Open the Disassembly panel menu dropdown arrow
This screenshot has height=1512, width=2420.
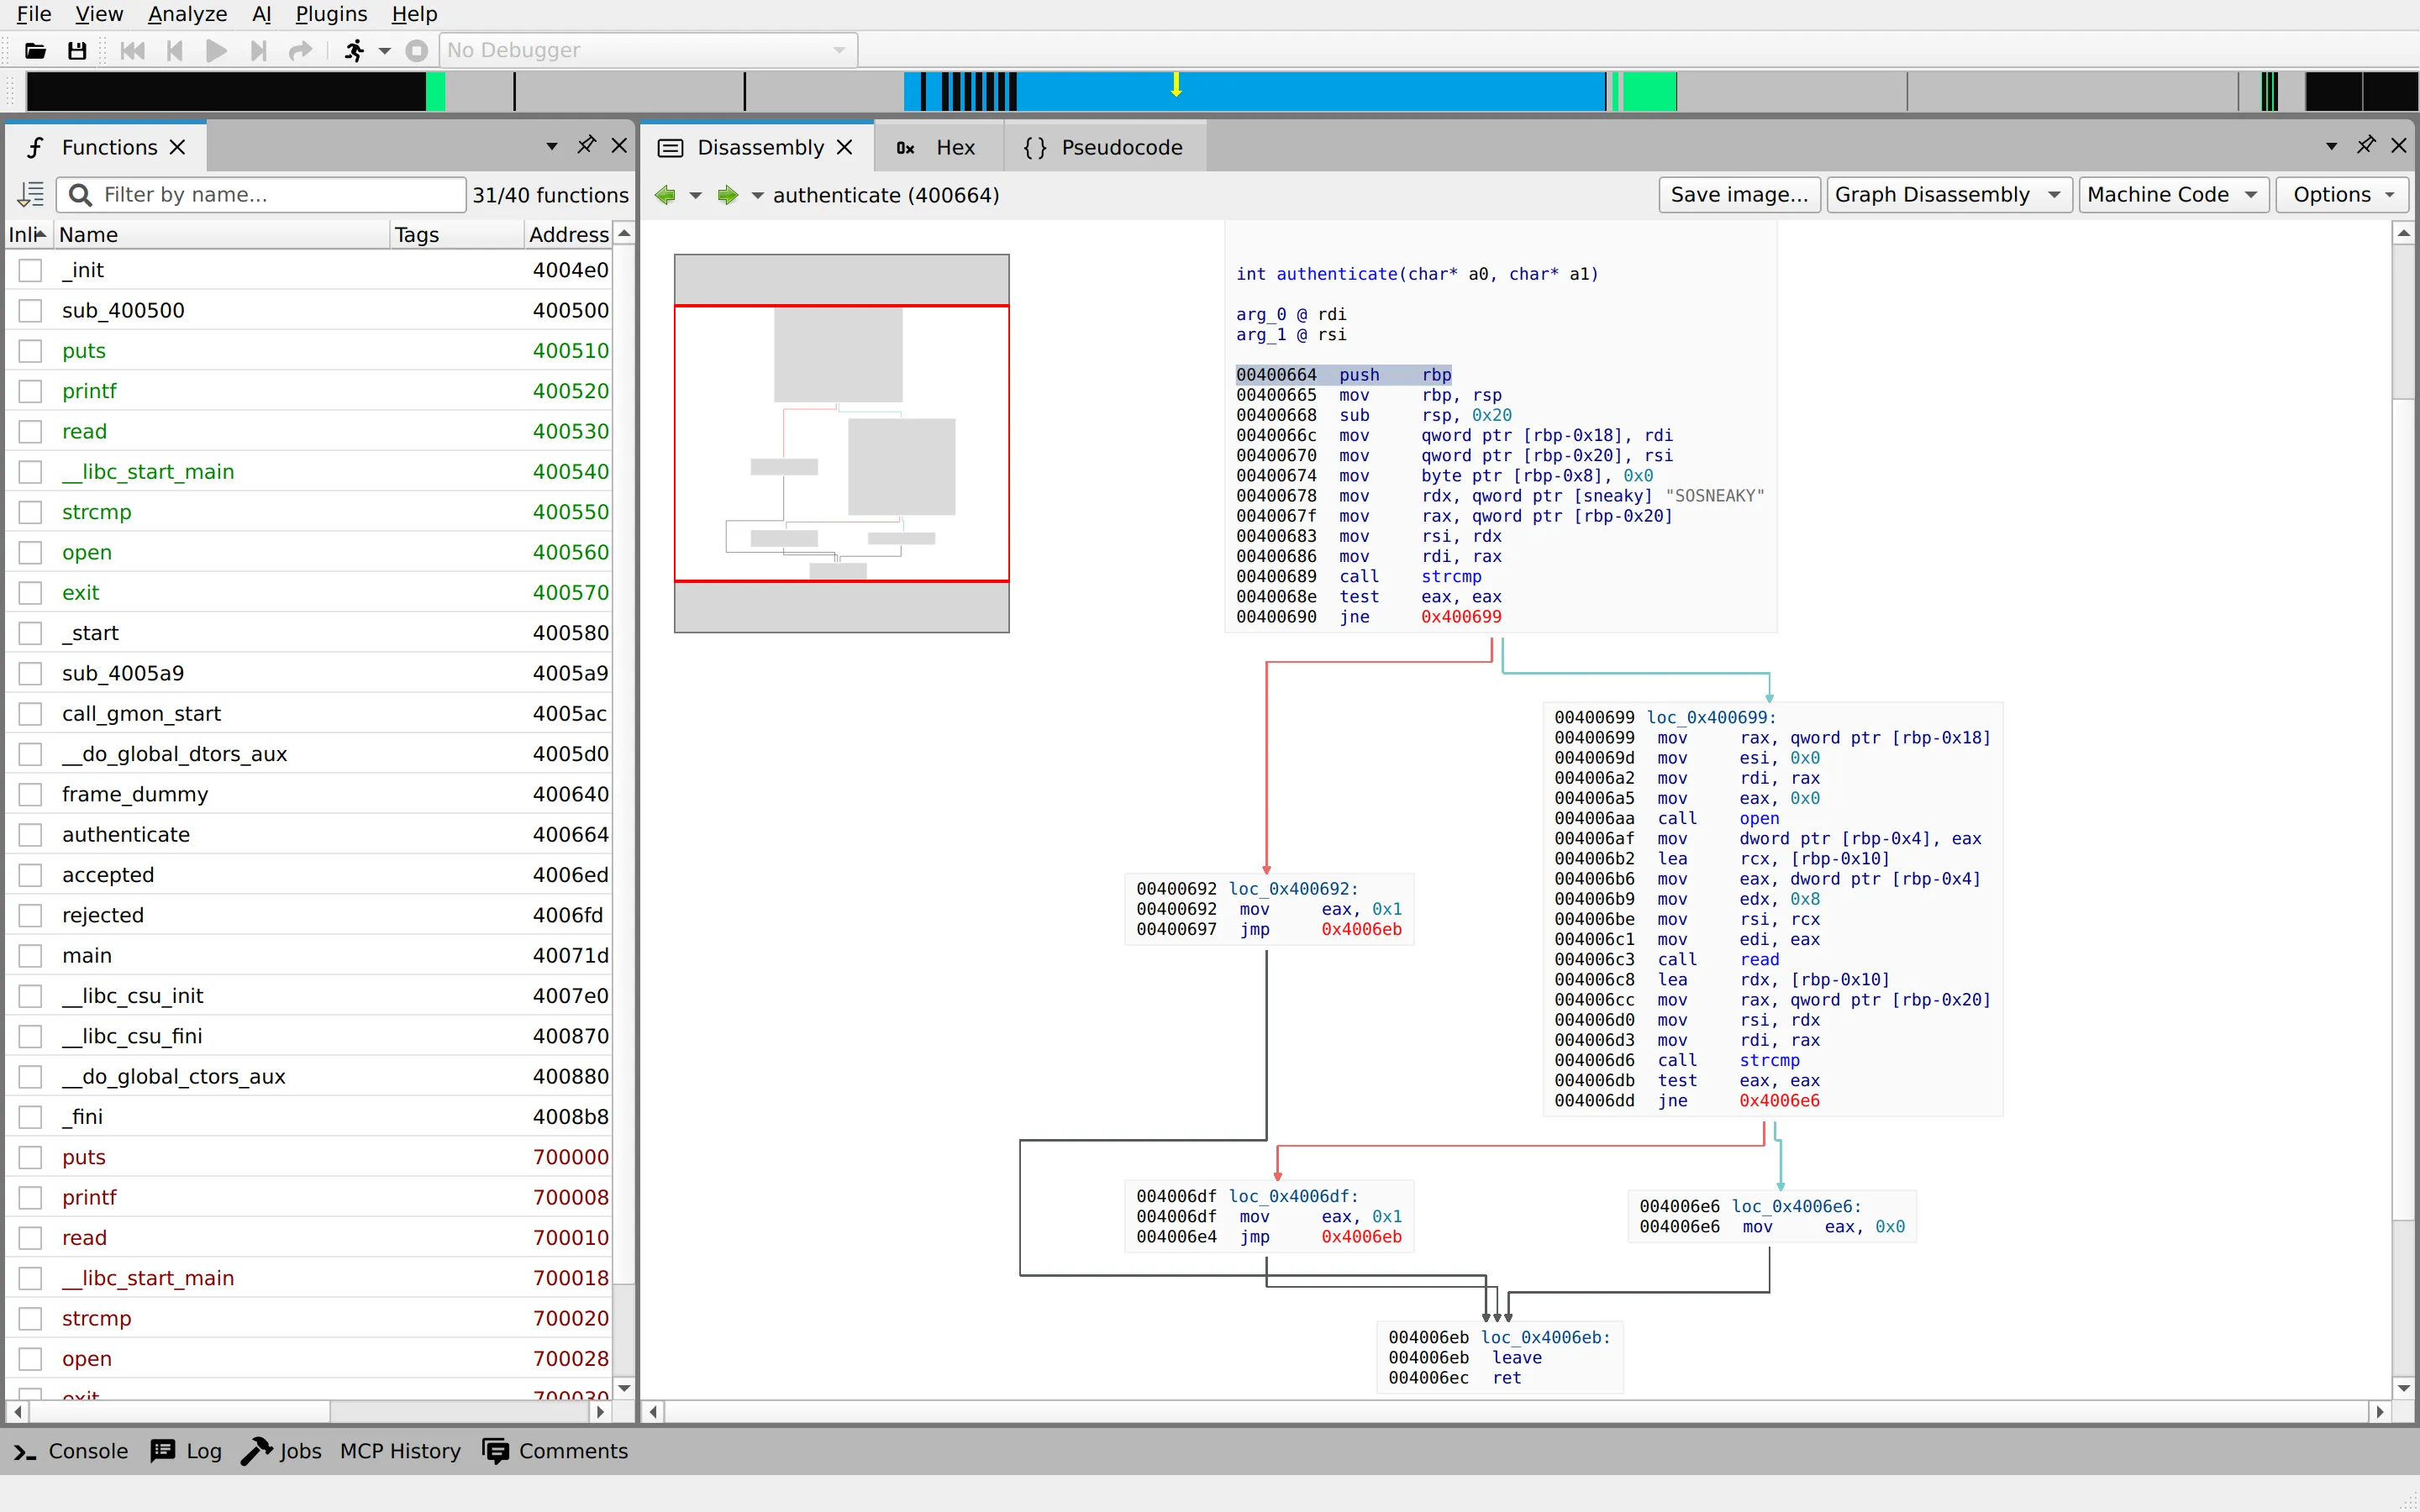2331,147
